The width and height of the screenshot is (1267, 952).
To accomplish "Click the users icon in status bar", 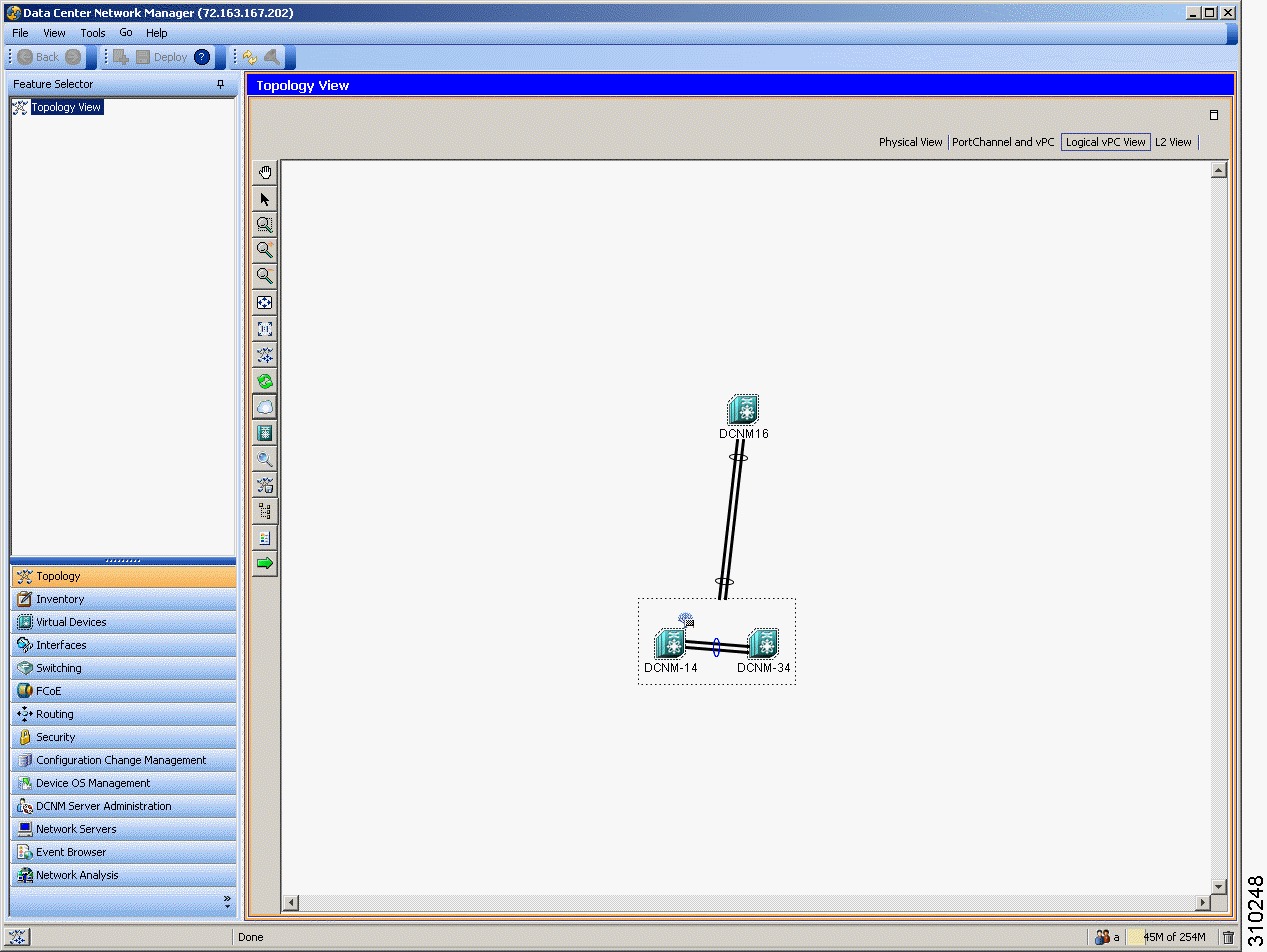I will coord(1103,937).
